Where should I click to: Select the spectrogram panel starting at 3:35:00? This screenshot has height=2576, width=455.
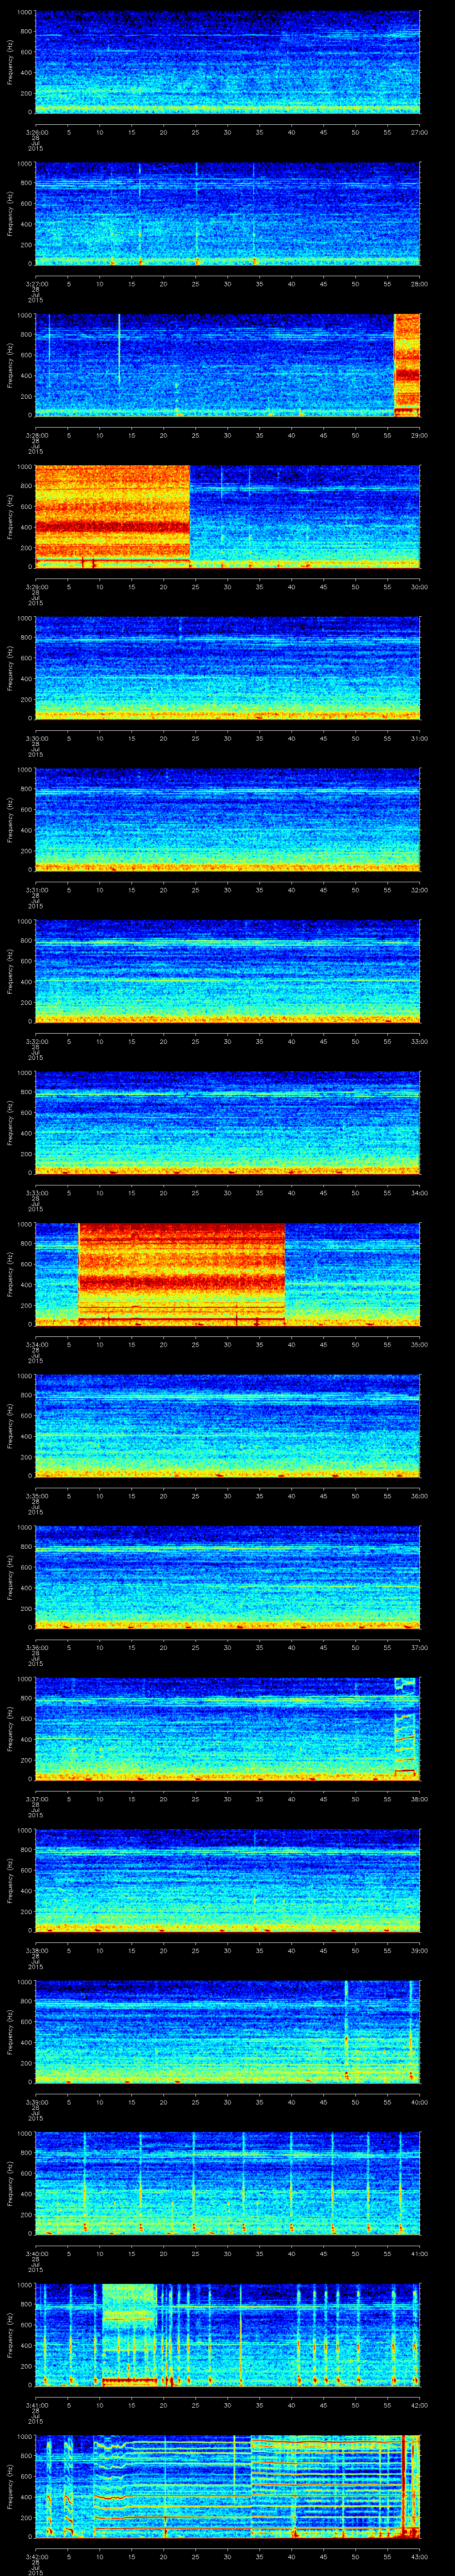(x=227, y=1426)
